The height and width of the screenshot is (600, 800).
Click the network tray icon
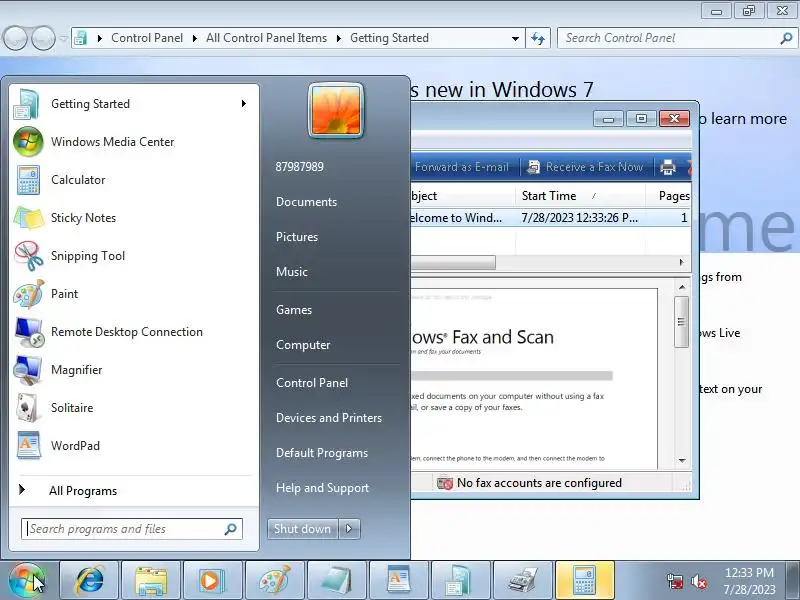click(674, 581)
